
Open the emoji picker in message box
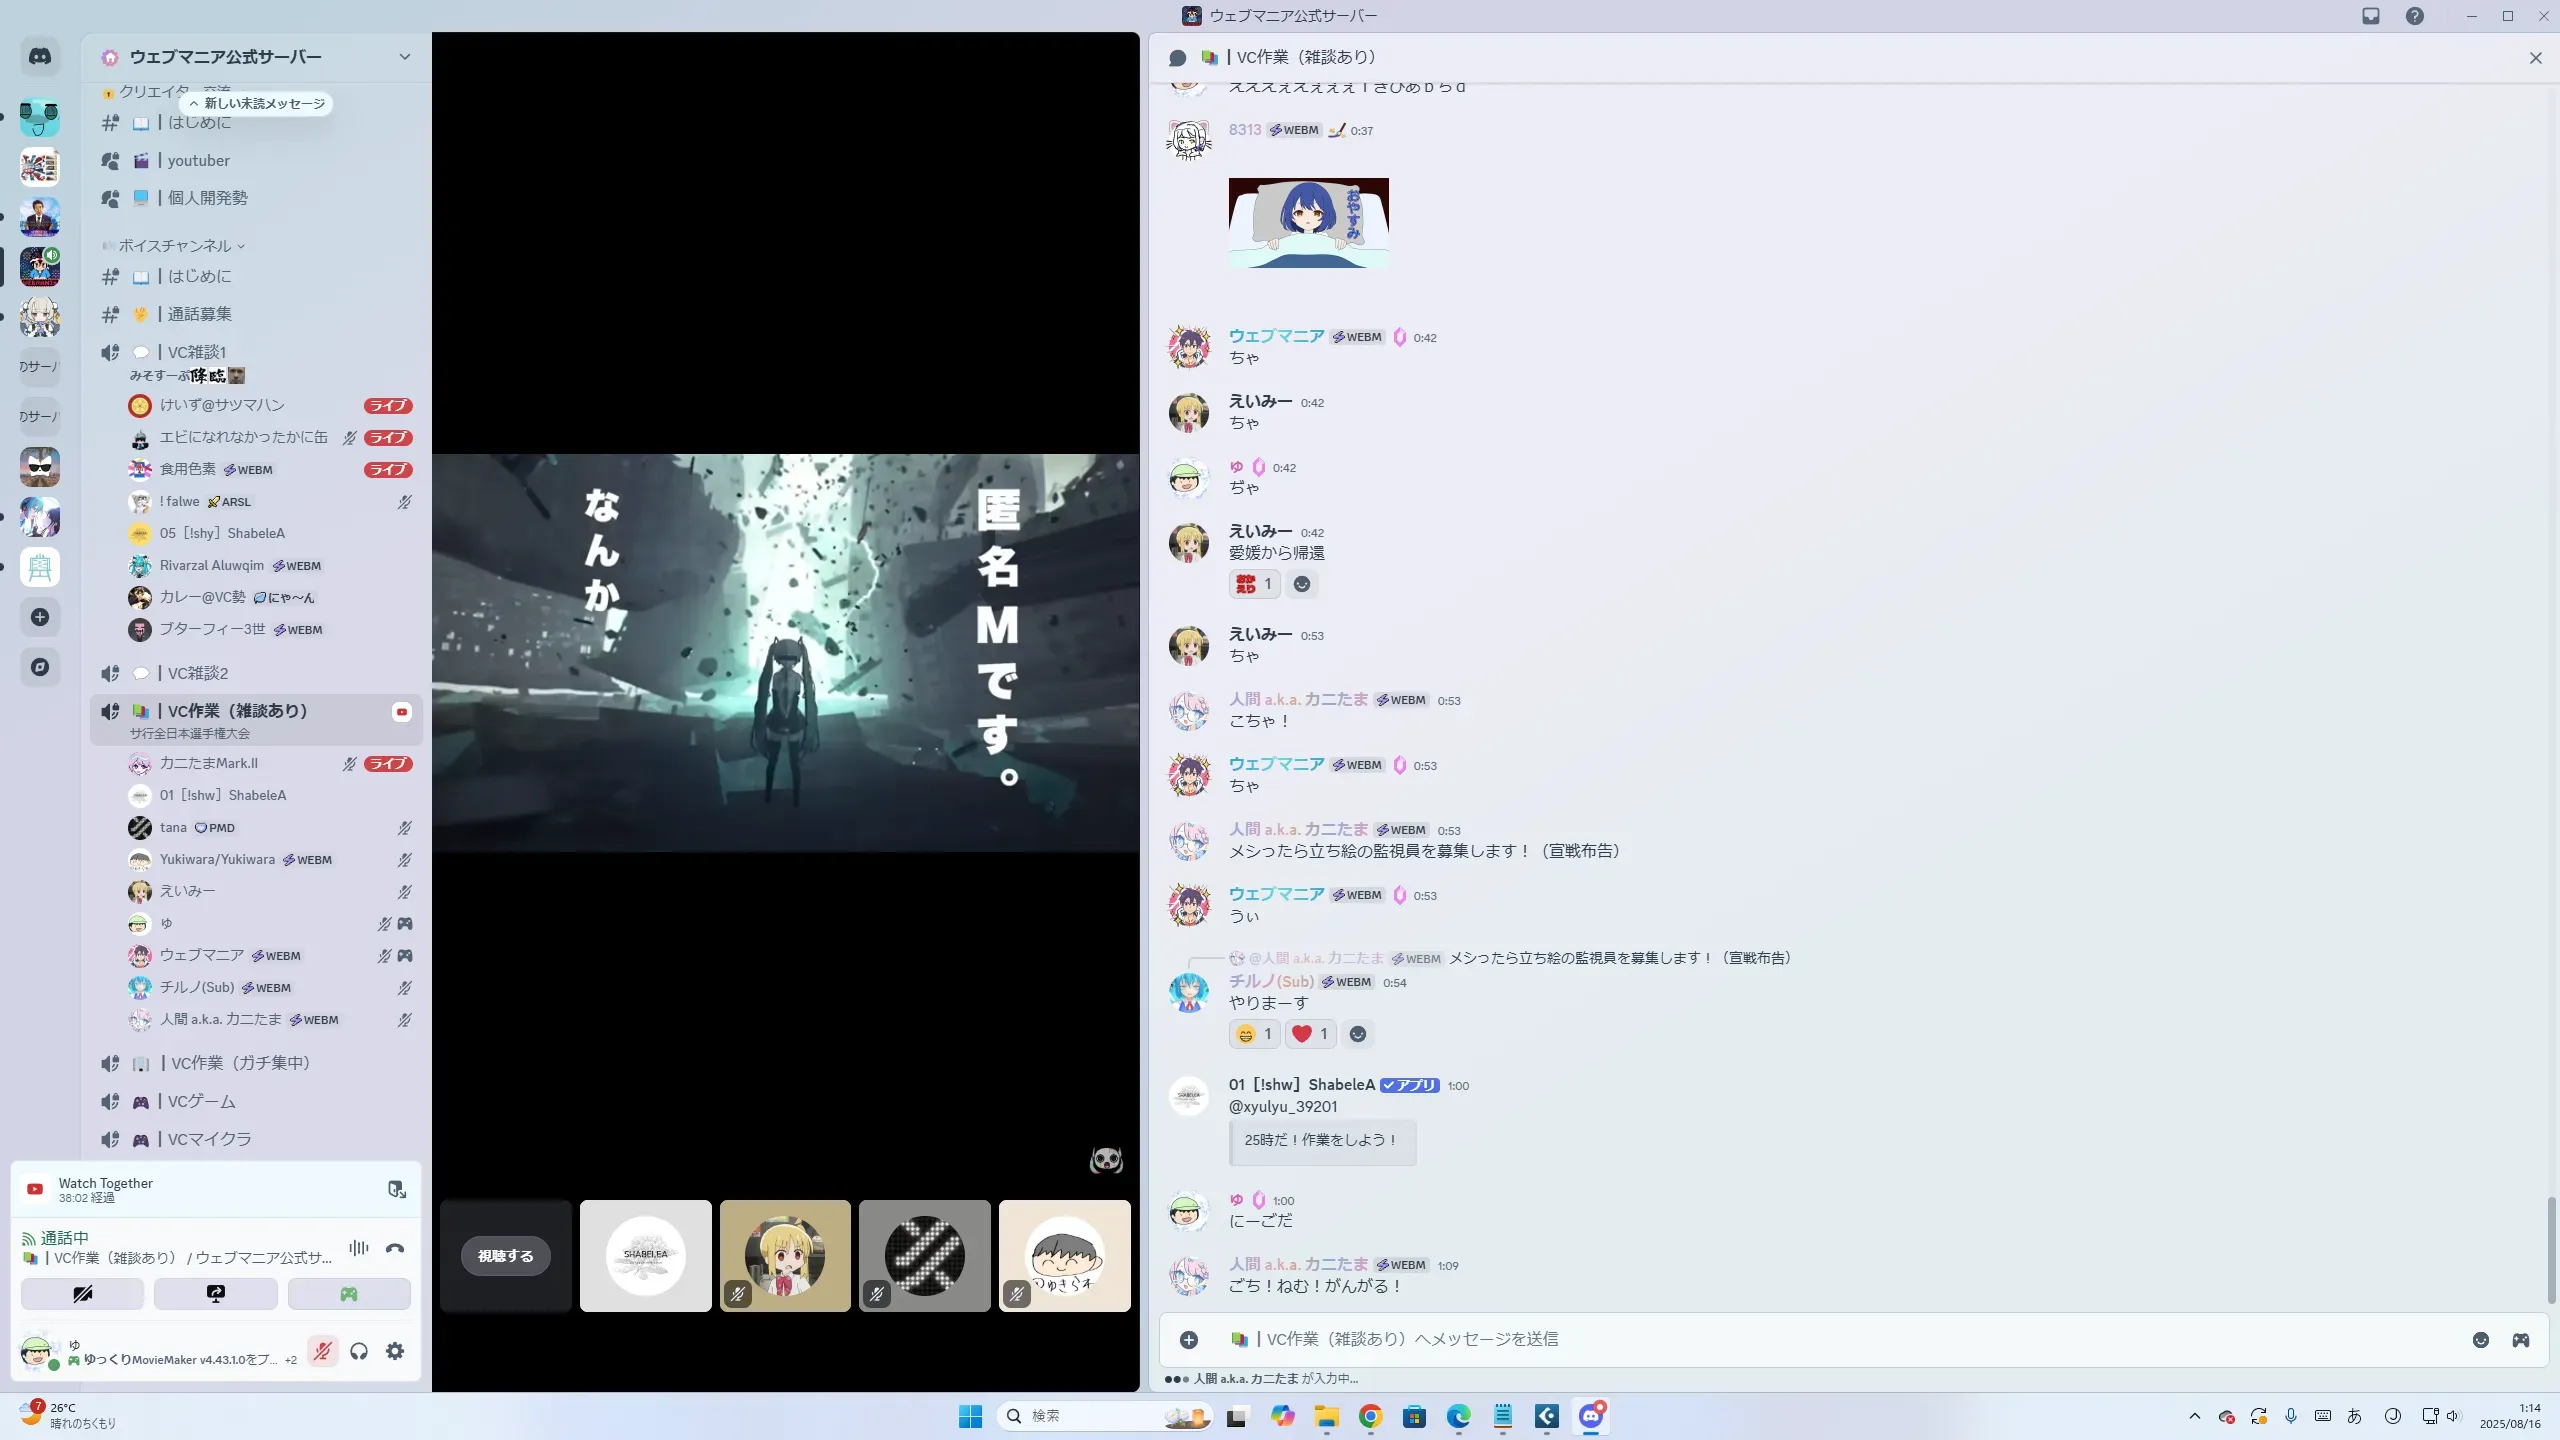click(x=2480, y=1340)
